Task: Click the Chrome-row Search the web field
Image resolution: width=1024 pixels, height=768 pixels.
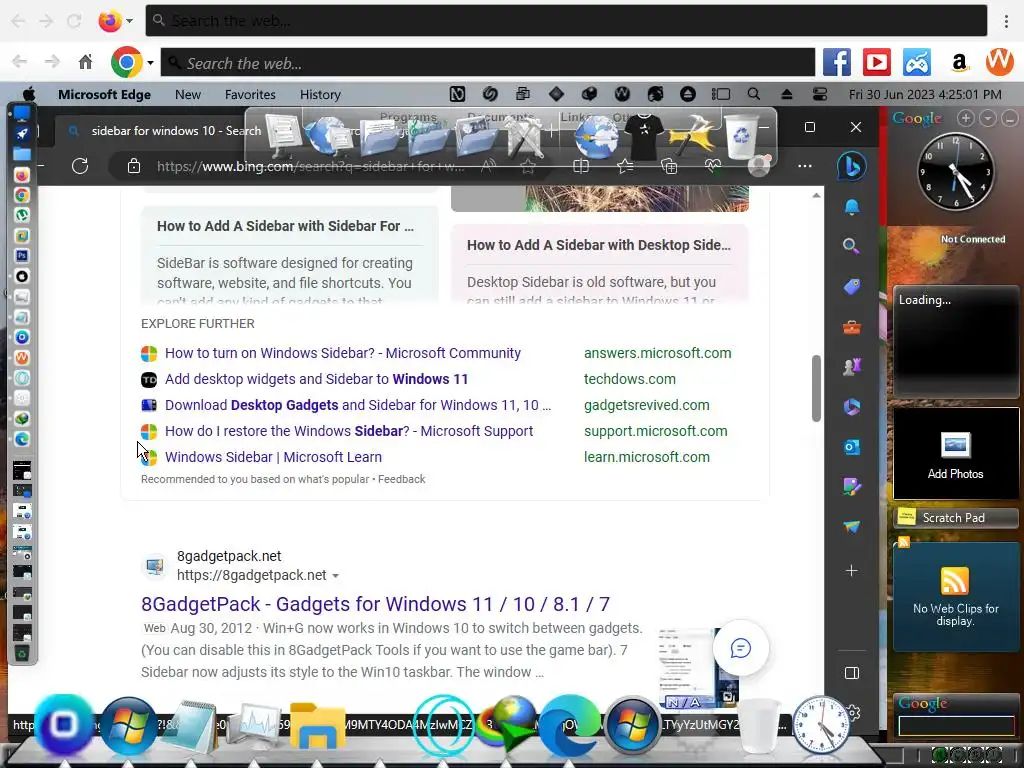Action: 488,63
